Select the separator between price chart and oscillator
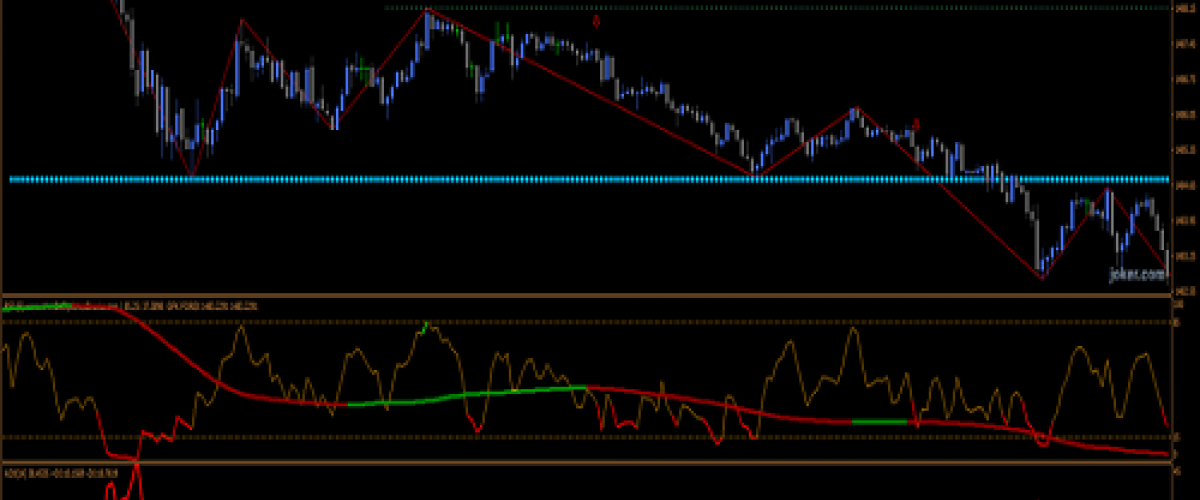1200x500 pixels. [600, 295]
